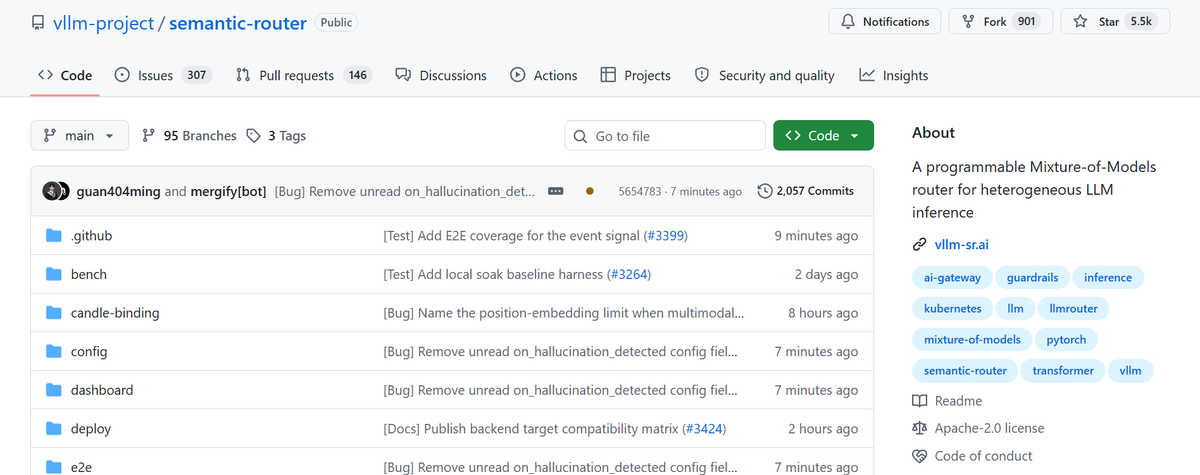This screenshot has width=1200, height=475.
Task: Click the commit history clock icon
Action: click(x=765, y=191)
